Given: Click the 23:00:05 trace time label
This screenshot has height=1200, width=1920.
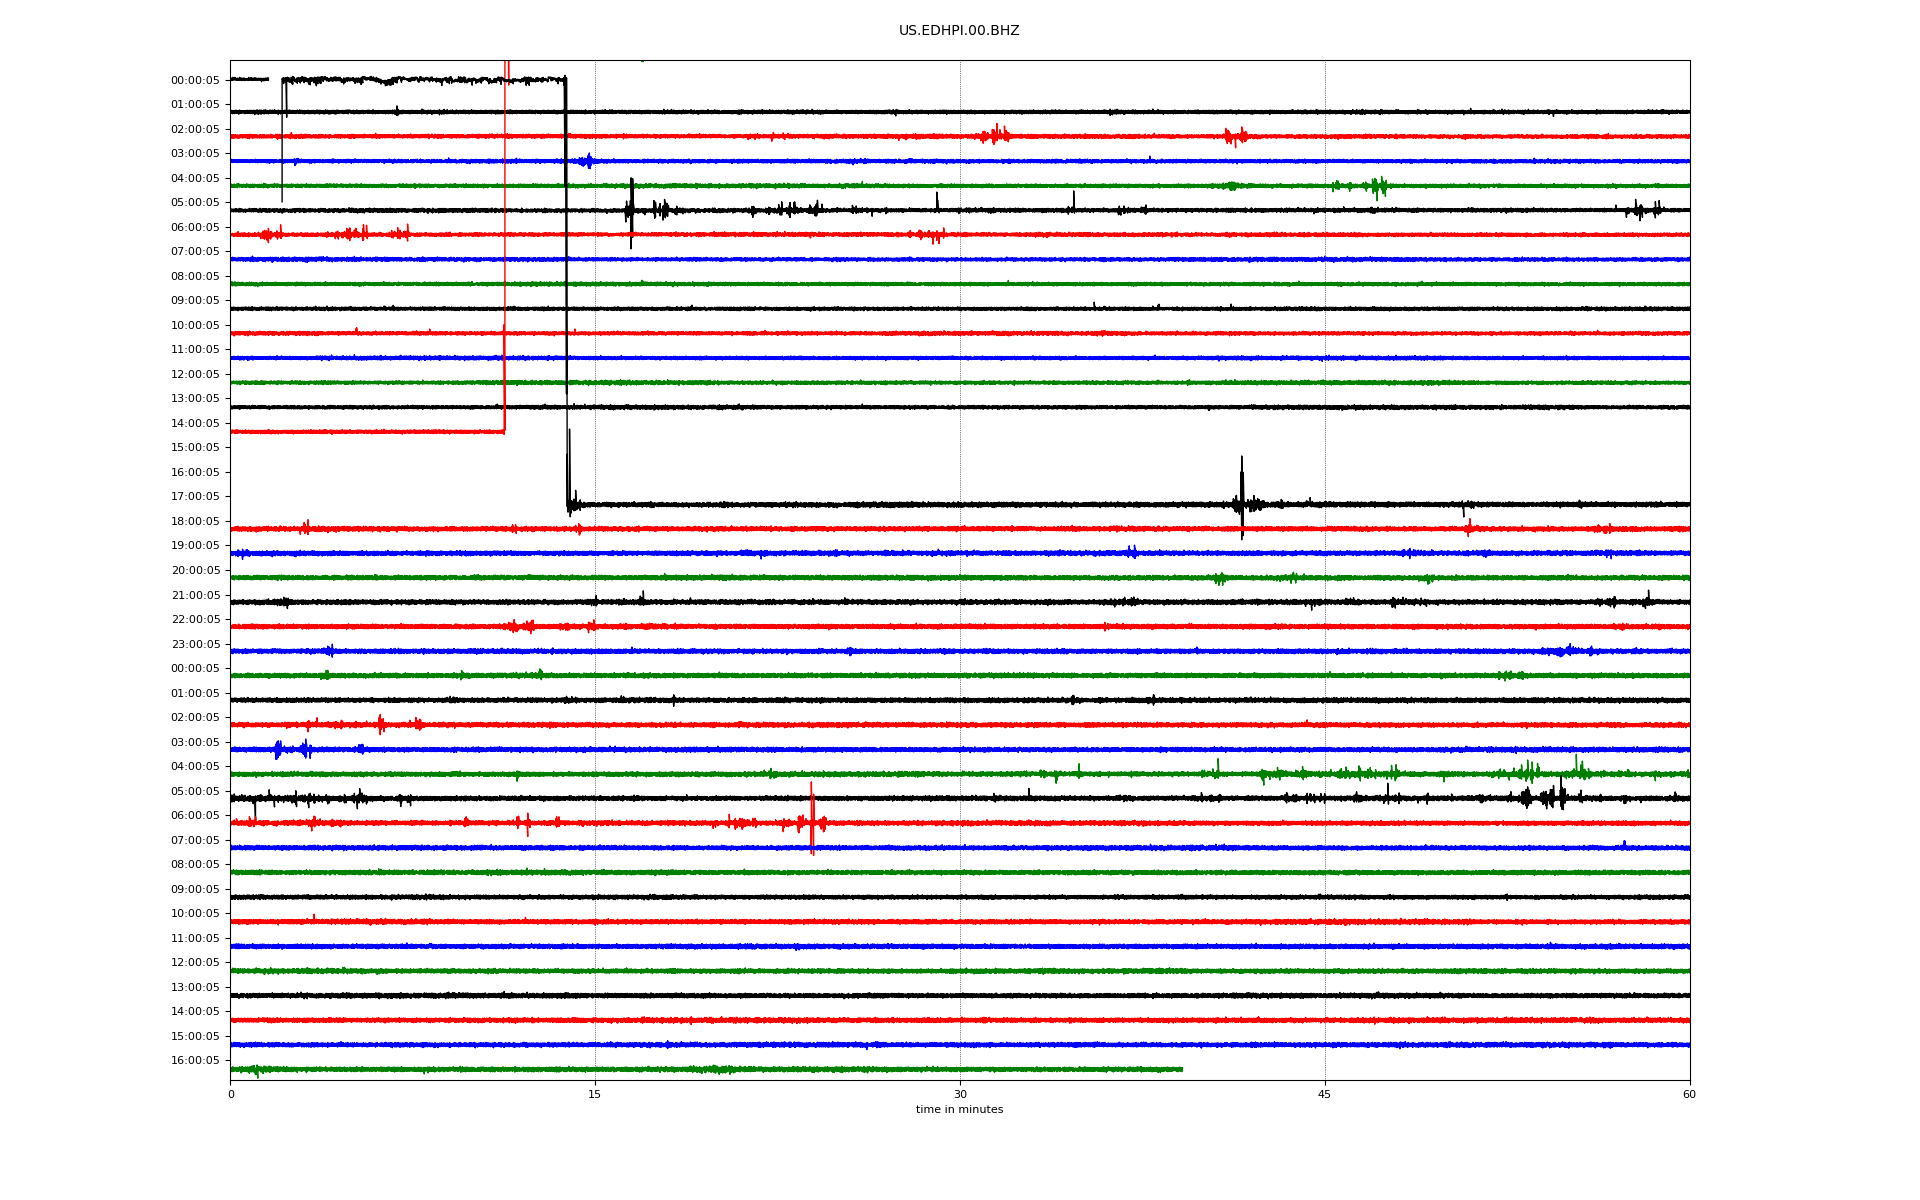Looking at the screenshot, I should [195, 645].
